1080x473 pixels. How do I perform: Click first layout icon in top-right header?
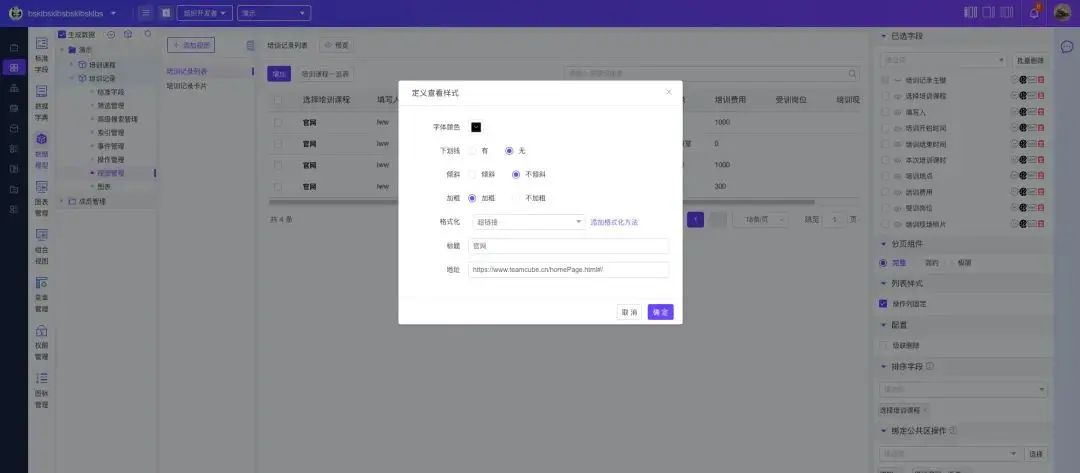[970, 12]
